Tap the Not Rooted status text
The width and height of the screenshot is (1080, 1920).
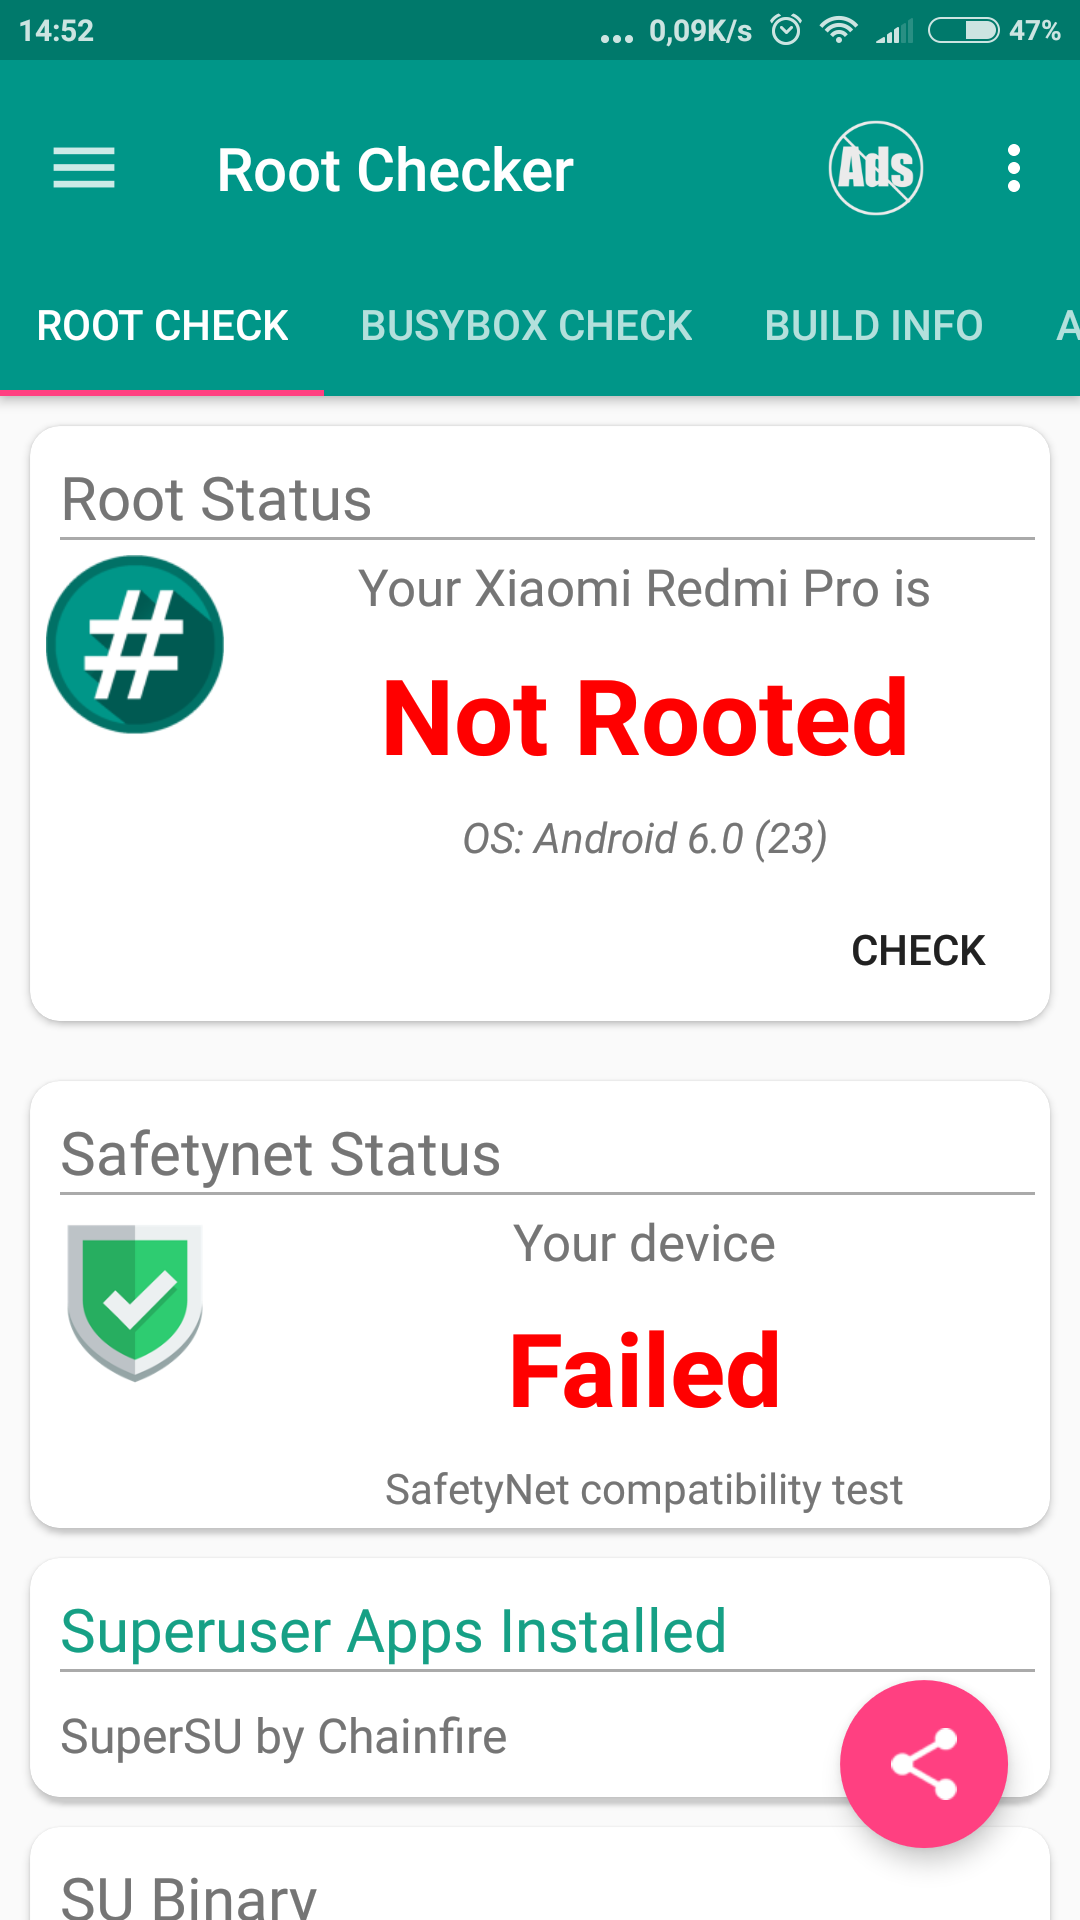point(645,718)
